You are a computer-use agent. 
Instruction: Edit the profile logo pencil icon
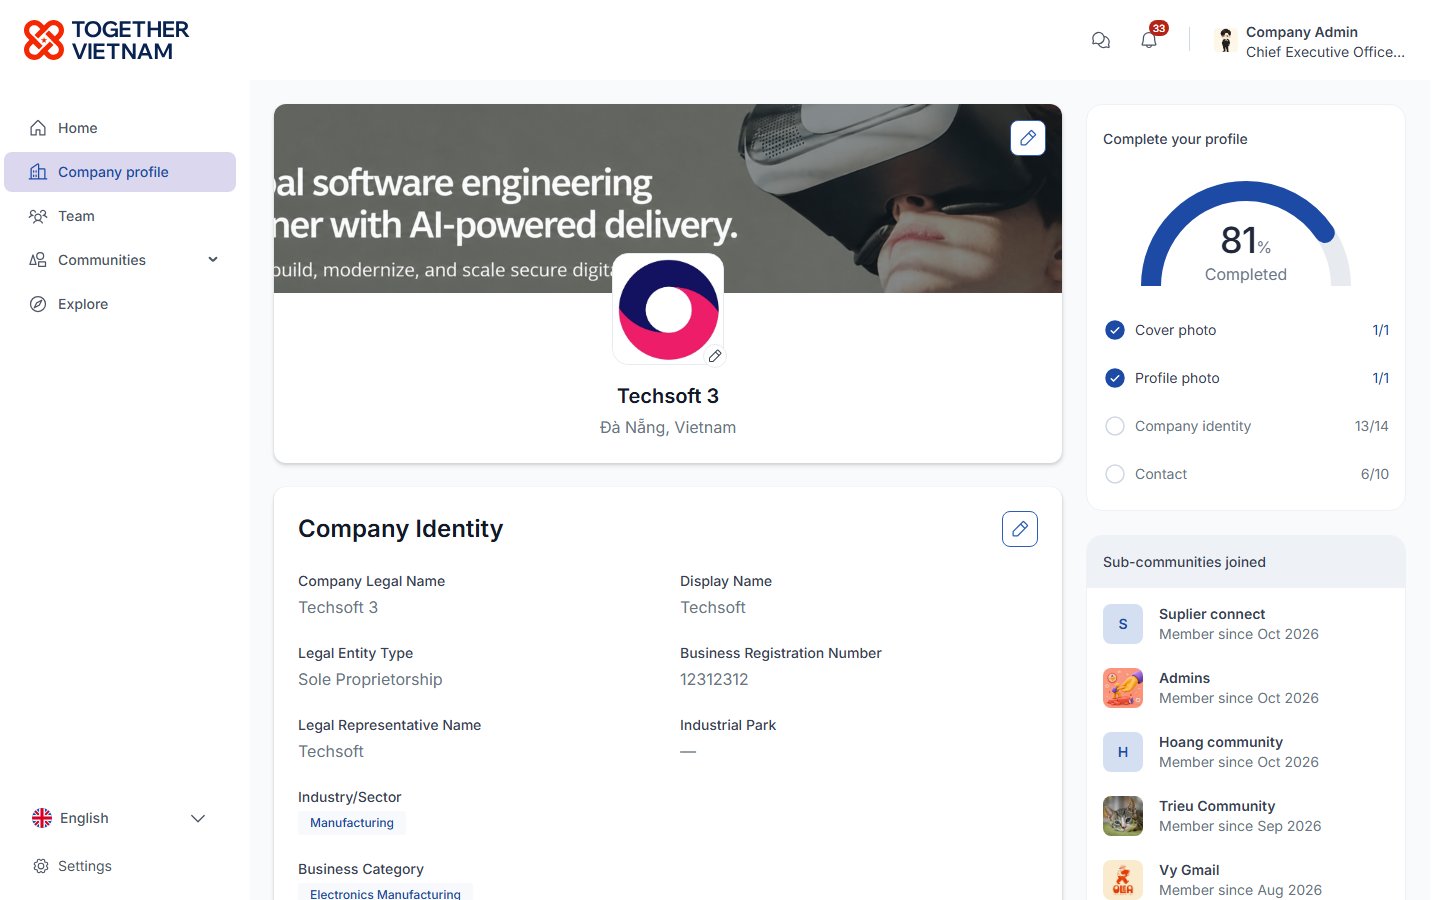click(715, 356)
